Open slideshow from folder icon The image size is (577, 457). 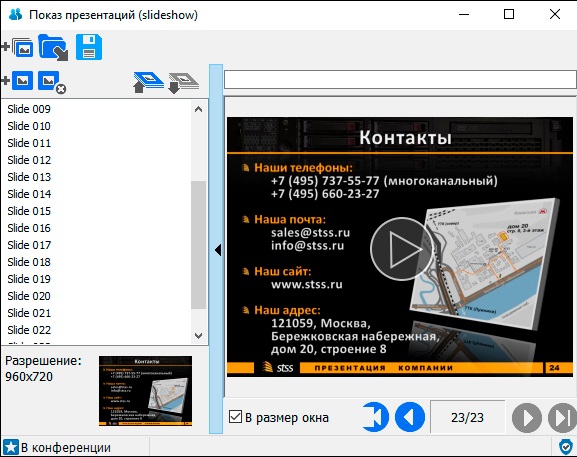click(53, 47)
